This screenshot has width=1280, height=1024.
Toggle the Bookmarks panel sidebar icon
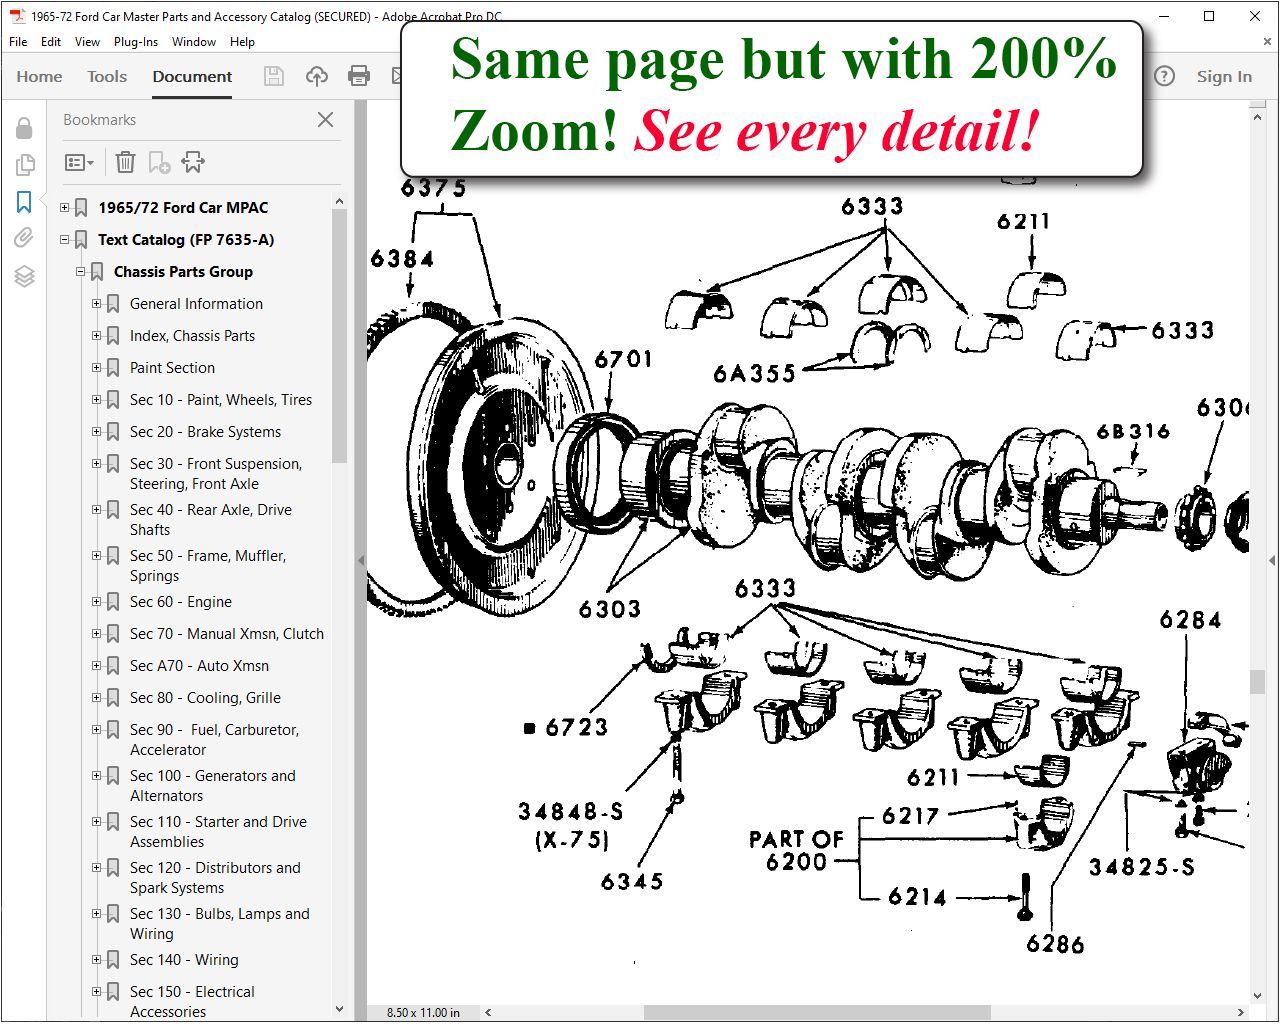[24, 202]
